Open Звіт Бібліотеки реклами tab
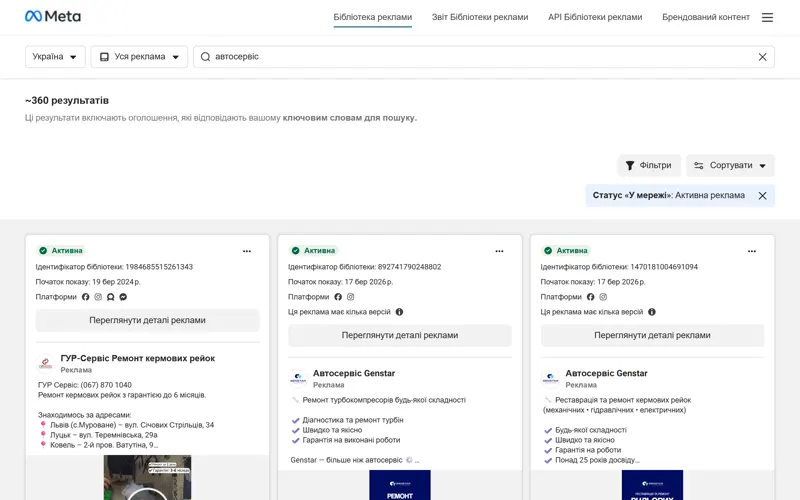Screen dimensions: 800x500 pos(480,17)
